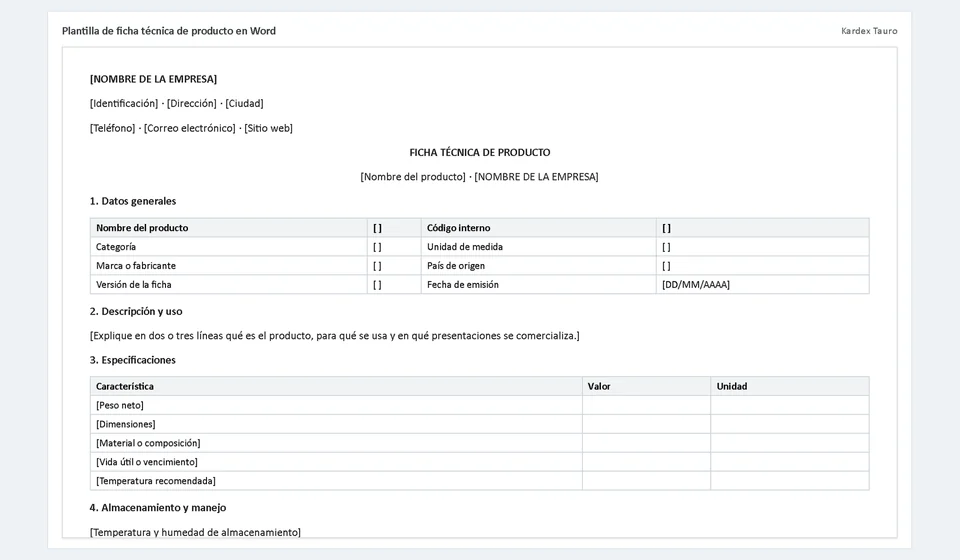Click the '3. Especificaciones' heading
The image size is (960, 560).
tap(132, 360)
